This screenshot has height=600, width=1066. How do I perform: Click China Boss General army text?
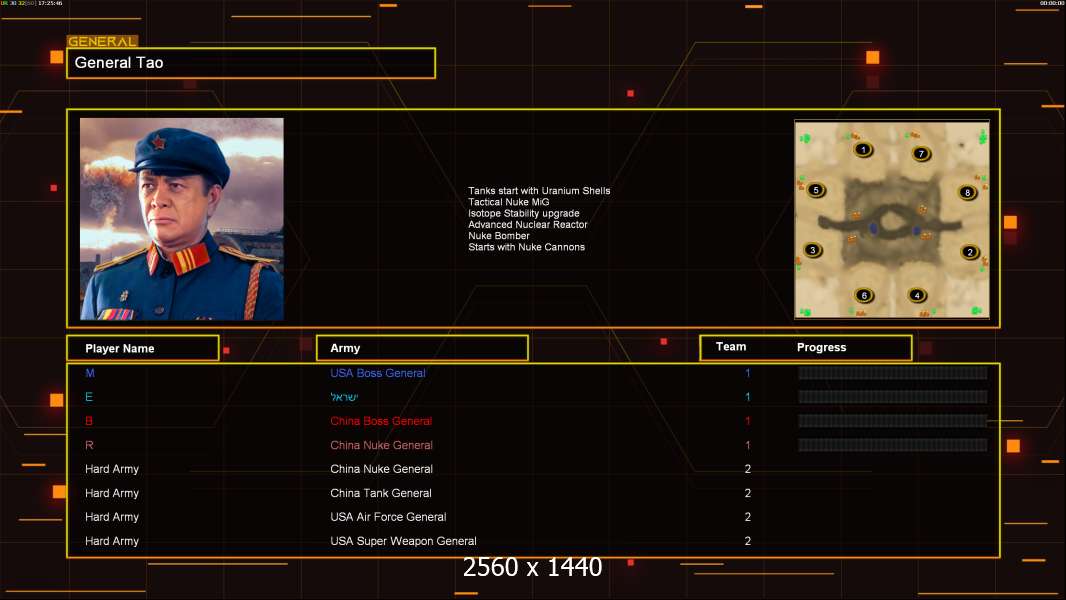[x=381, y=421]
